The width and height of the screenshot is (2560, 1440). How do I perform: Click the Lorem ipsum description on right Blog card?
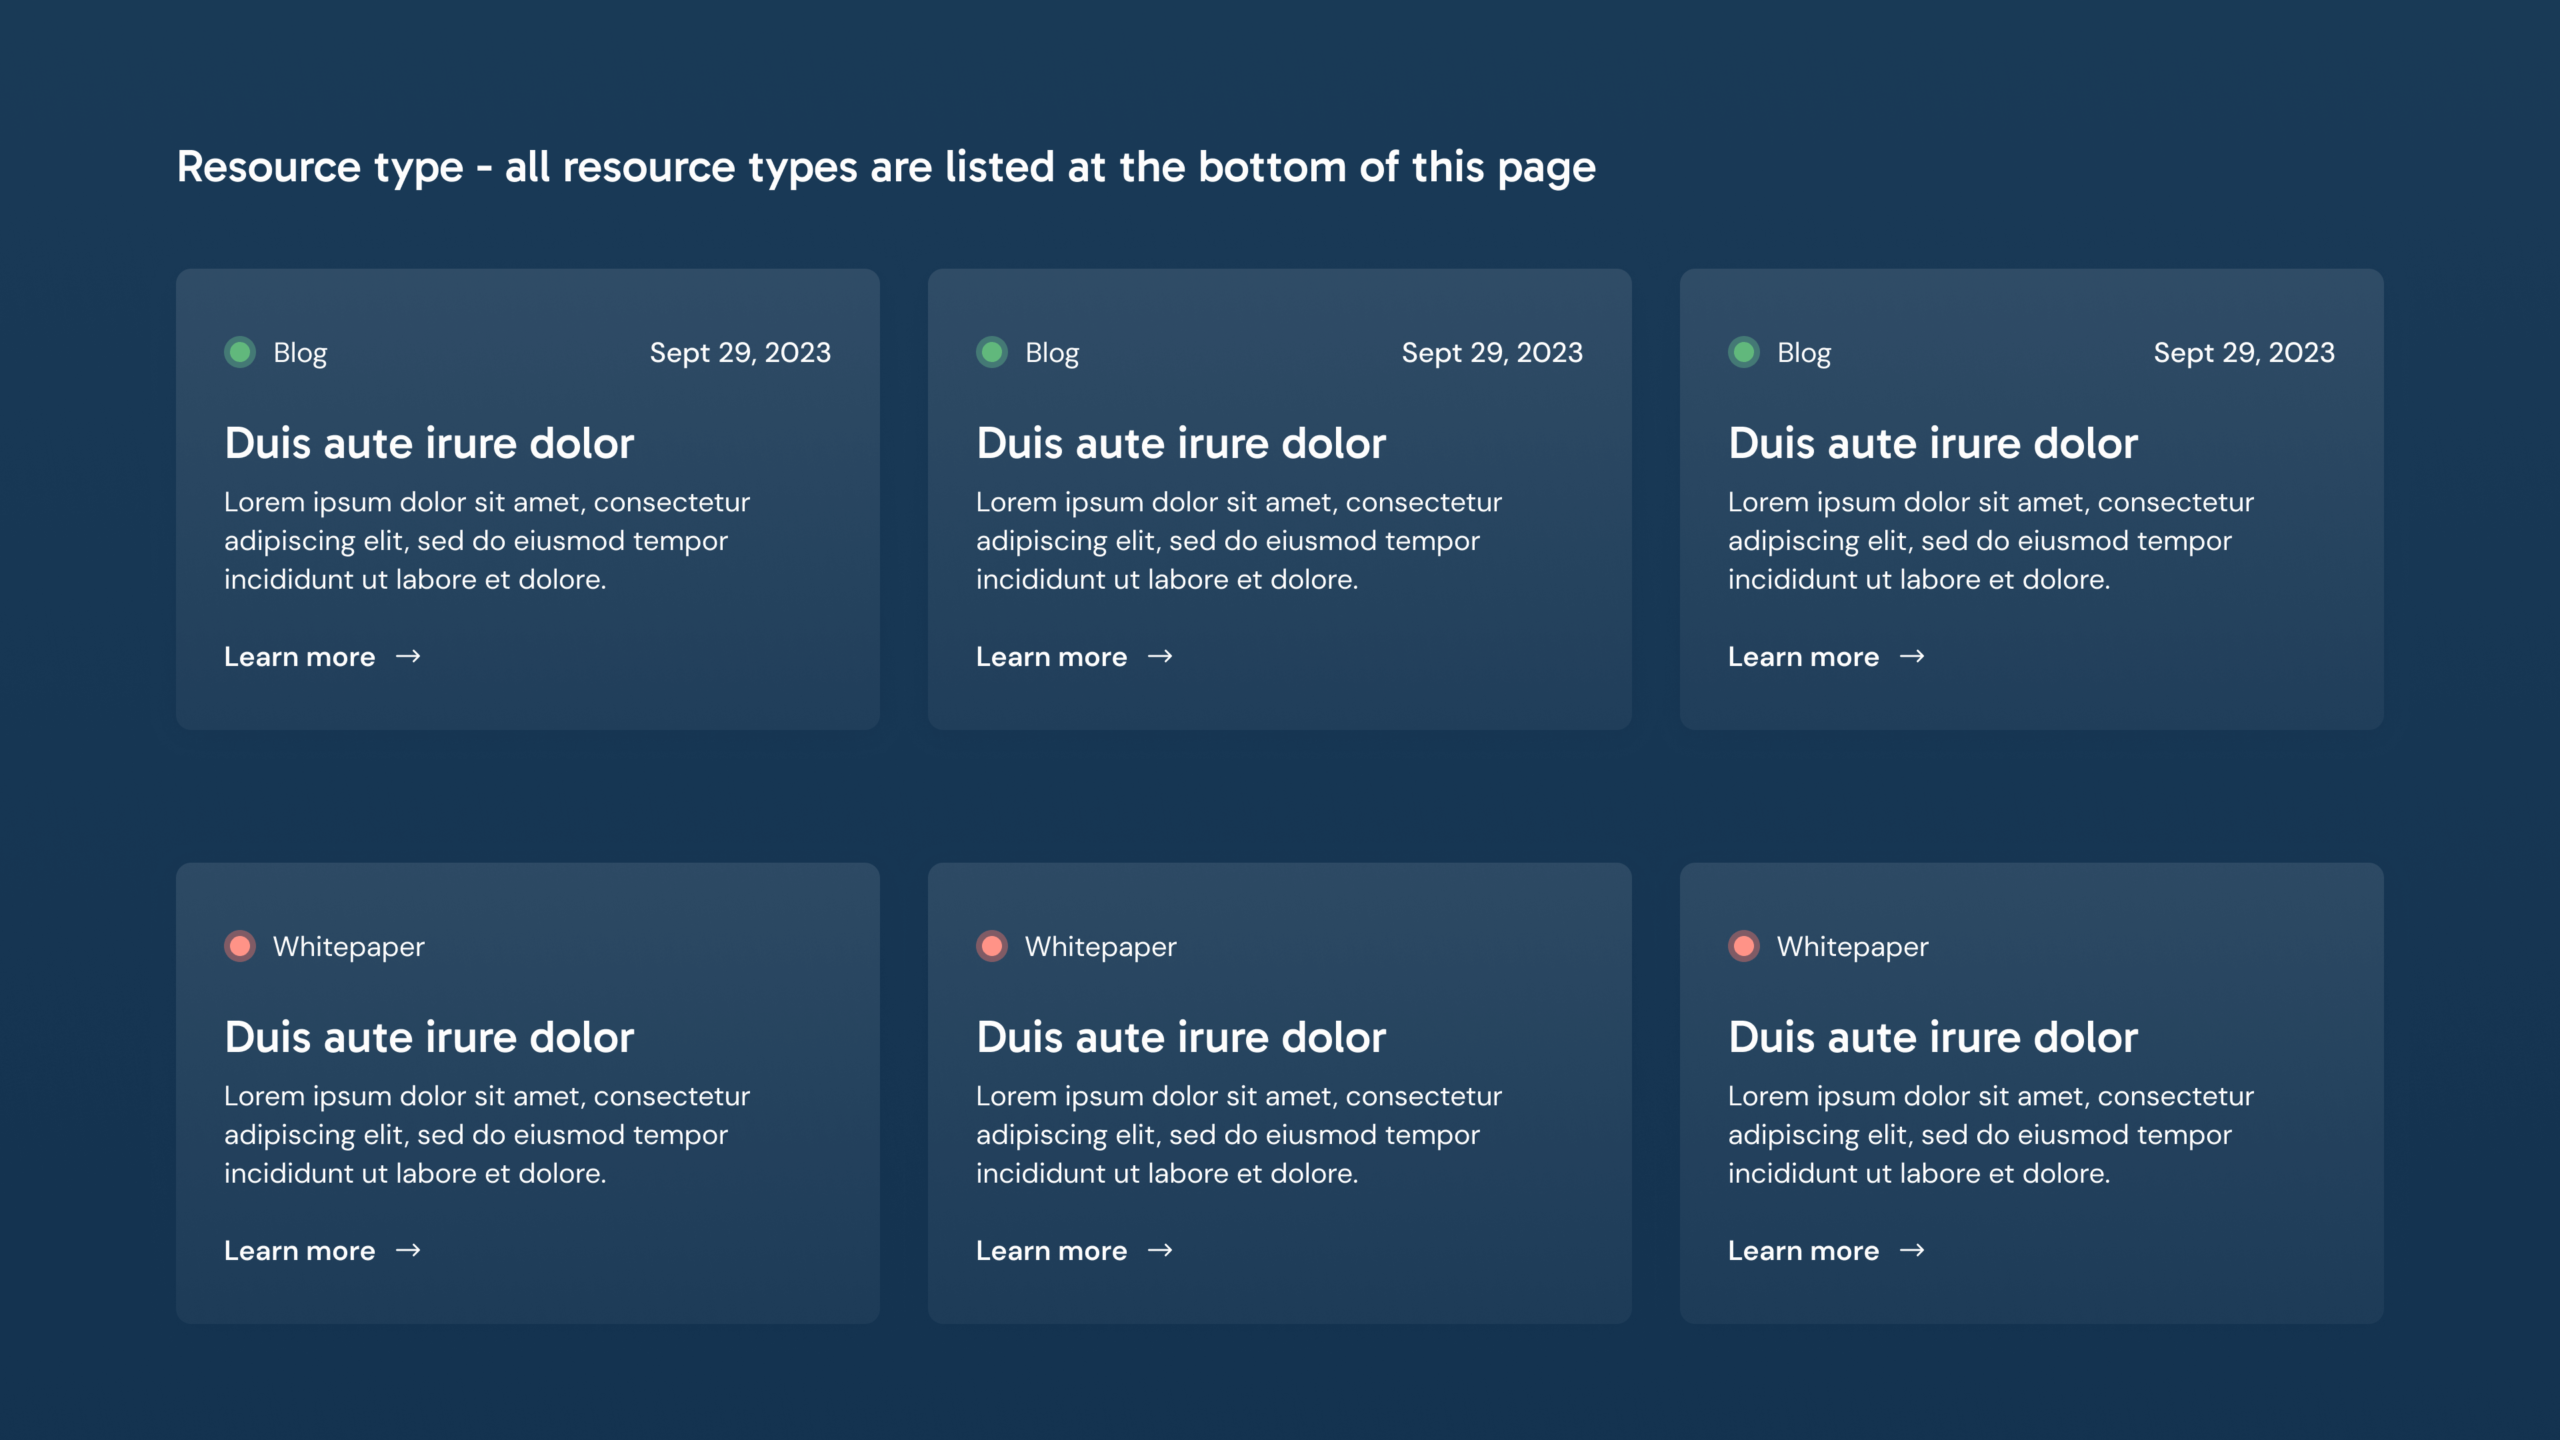click(1991, 541)
